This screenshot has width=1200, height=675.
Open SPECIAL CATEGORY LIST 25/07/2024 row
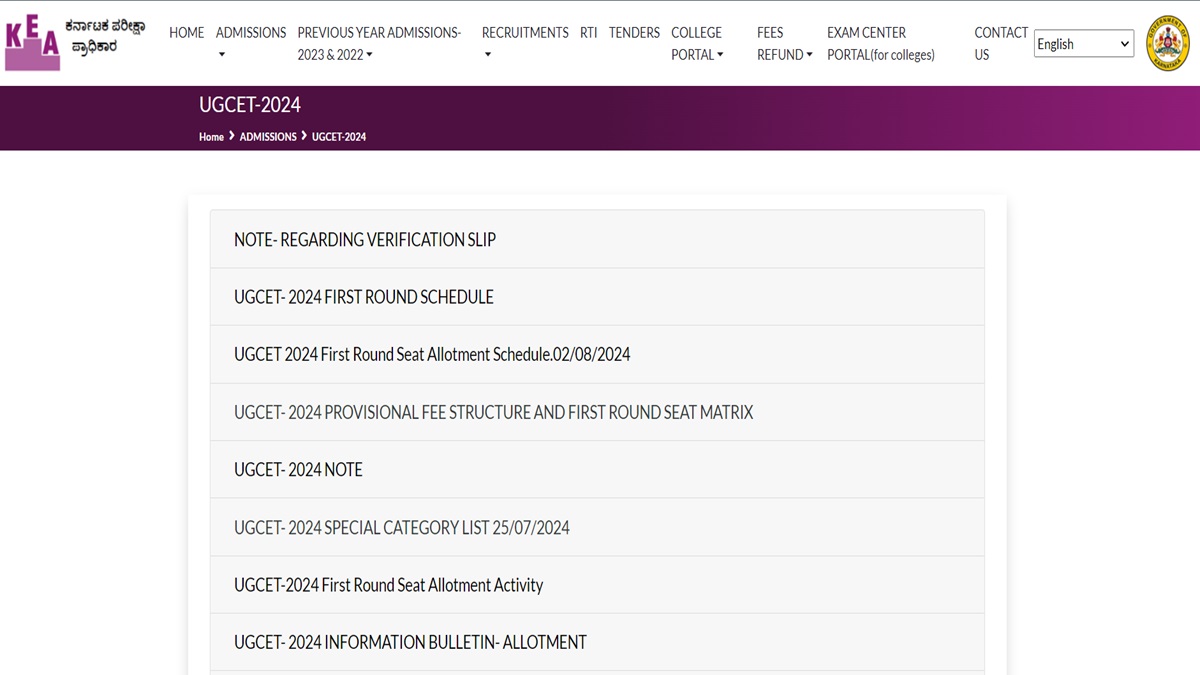[597, 527]
